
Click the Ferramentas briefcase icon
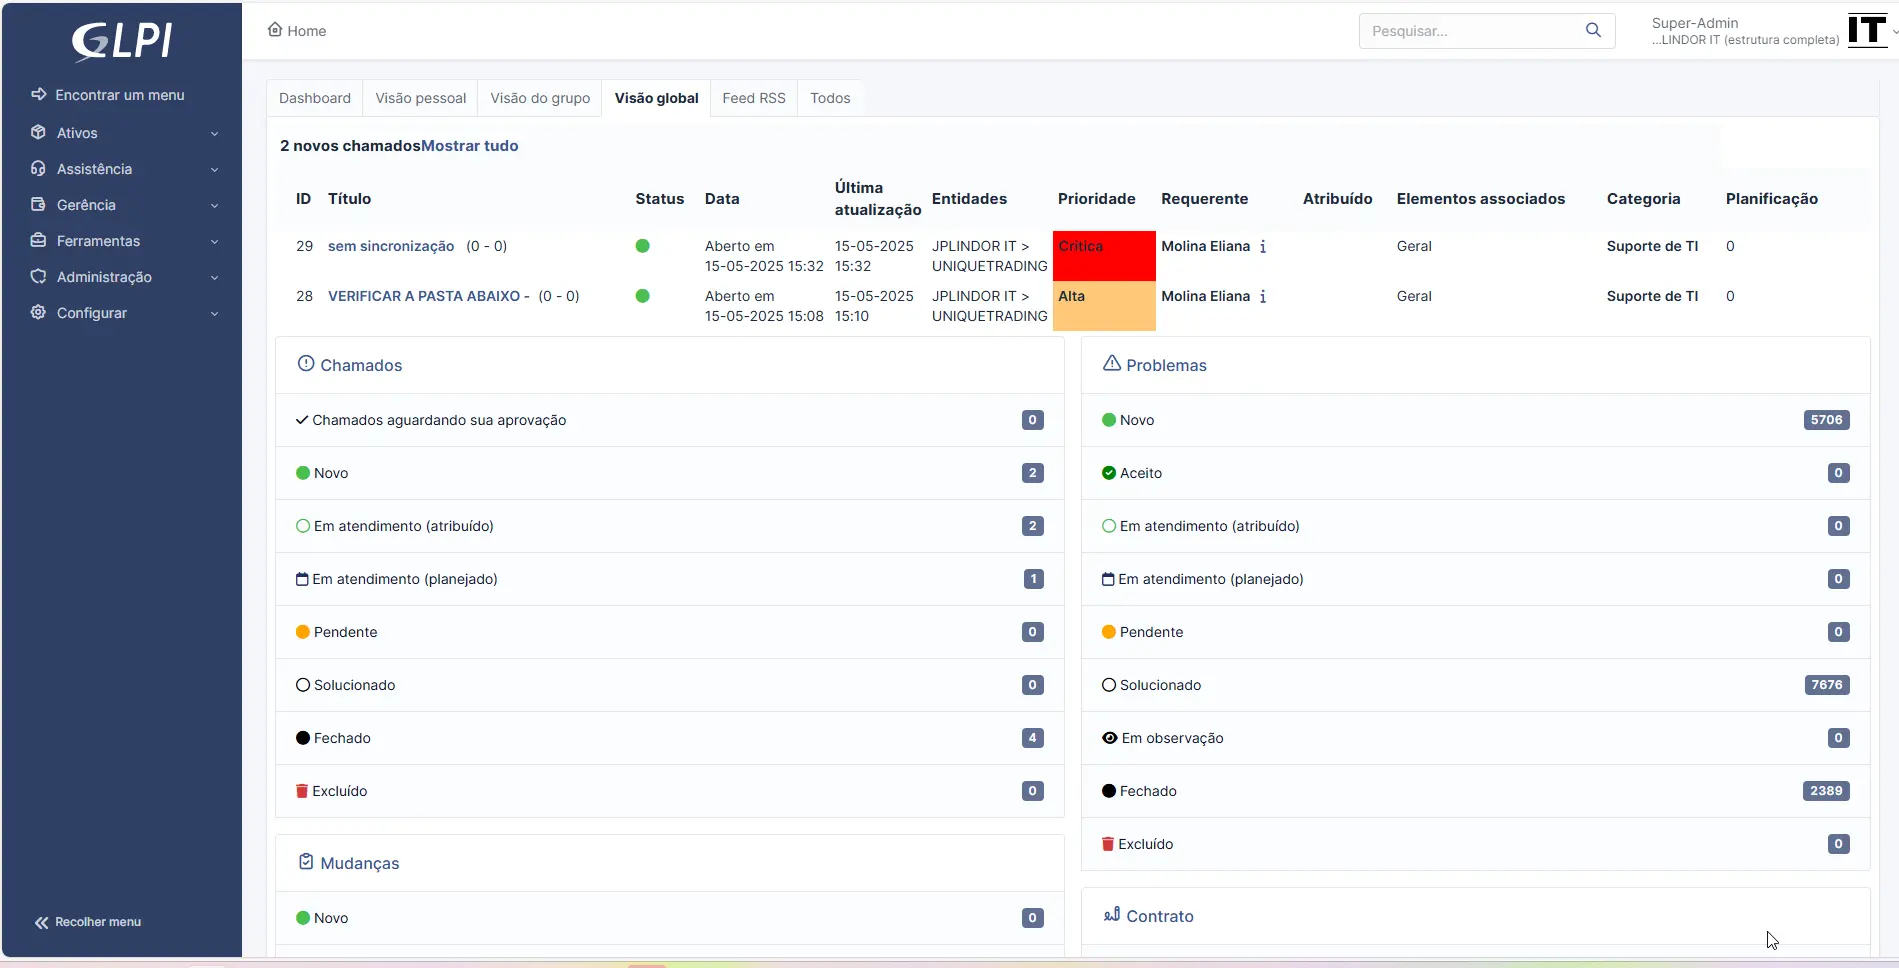pos(39,241)
